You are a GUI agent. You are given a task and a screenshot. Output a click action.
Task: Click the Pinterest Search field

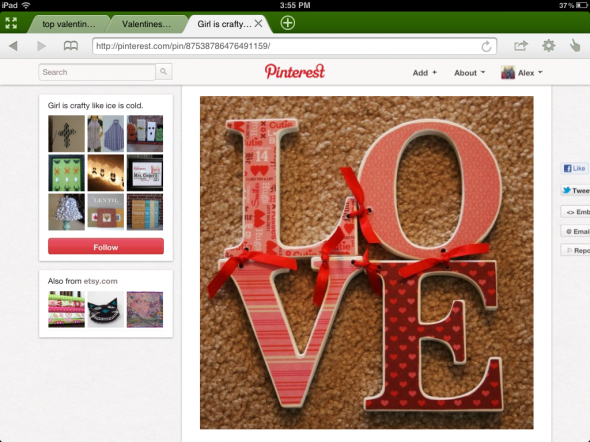(97, 72)
